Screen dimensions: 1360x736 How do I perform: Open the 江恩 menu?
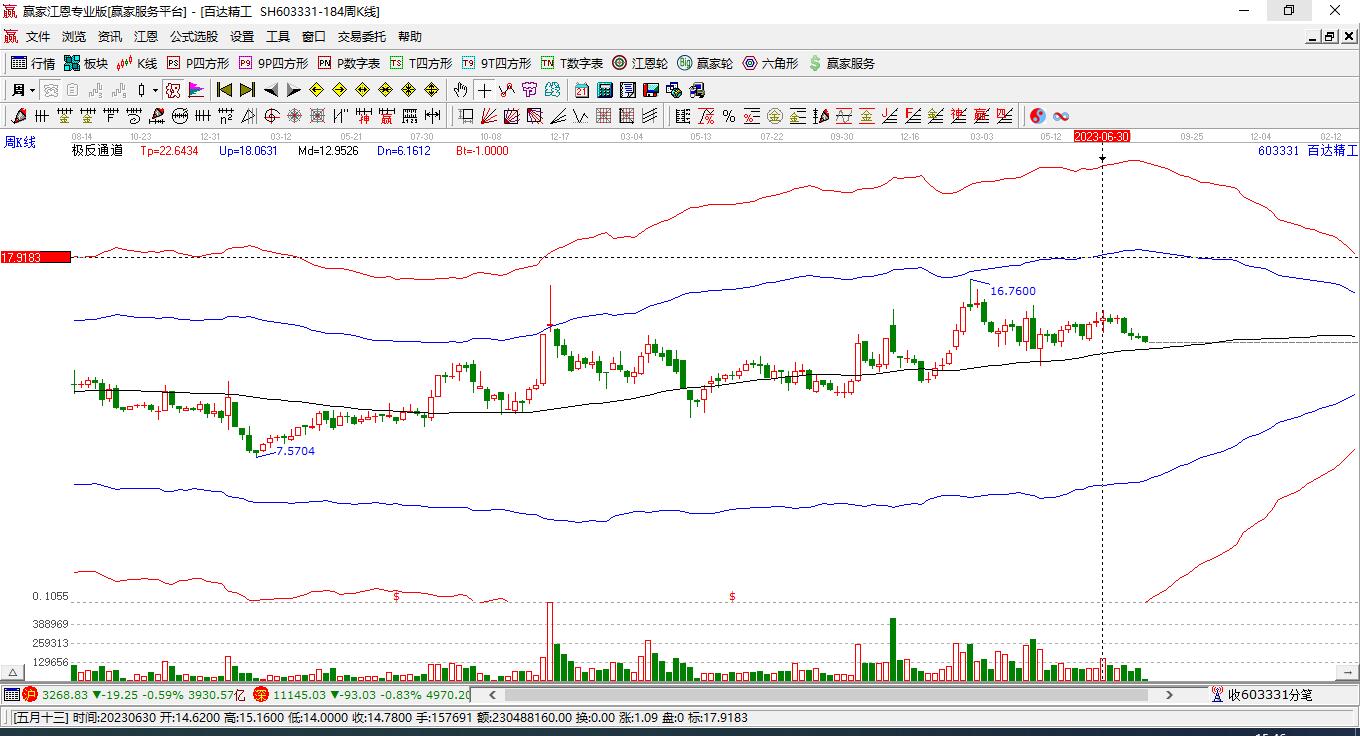pos(146,37)
